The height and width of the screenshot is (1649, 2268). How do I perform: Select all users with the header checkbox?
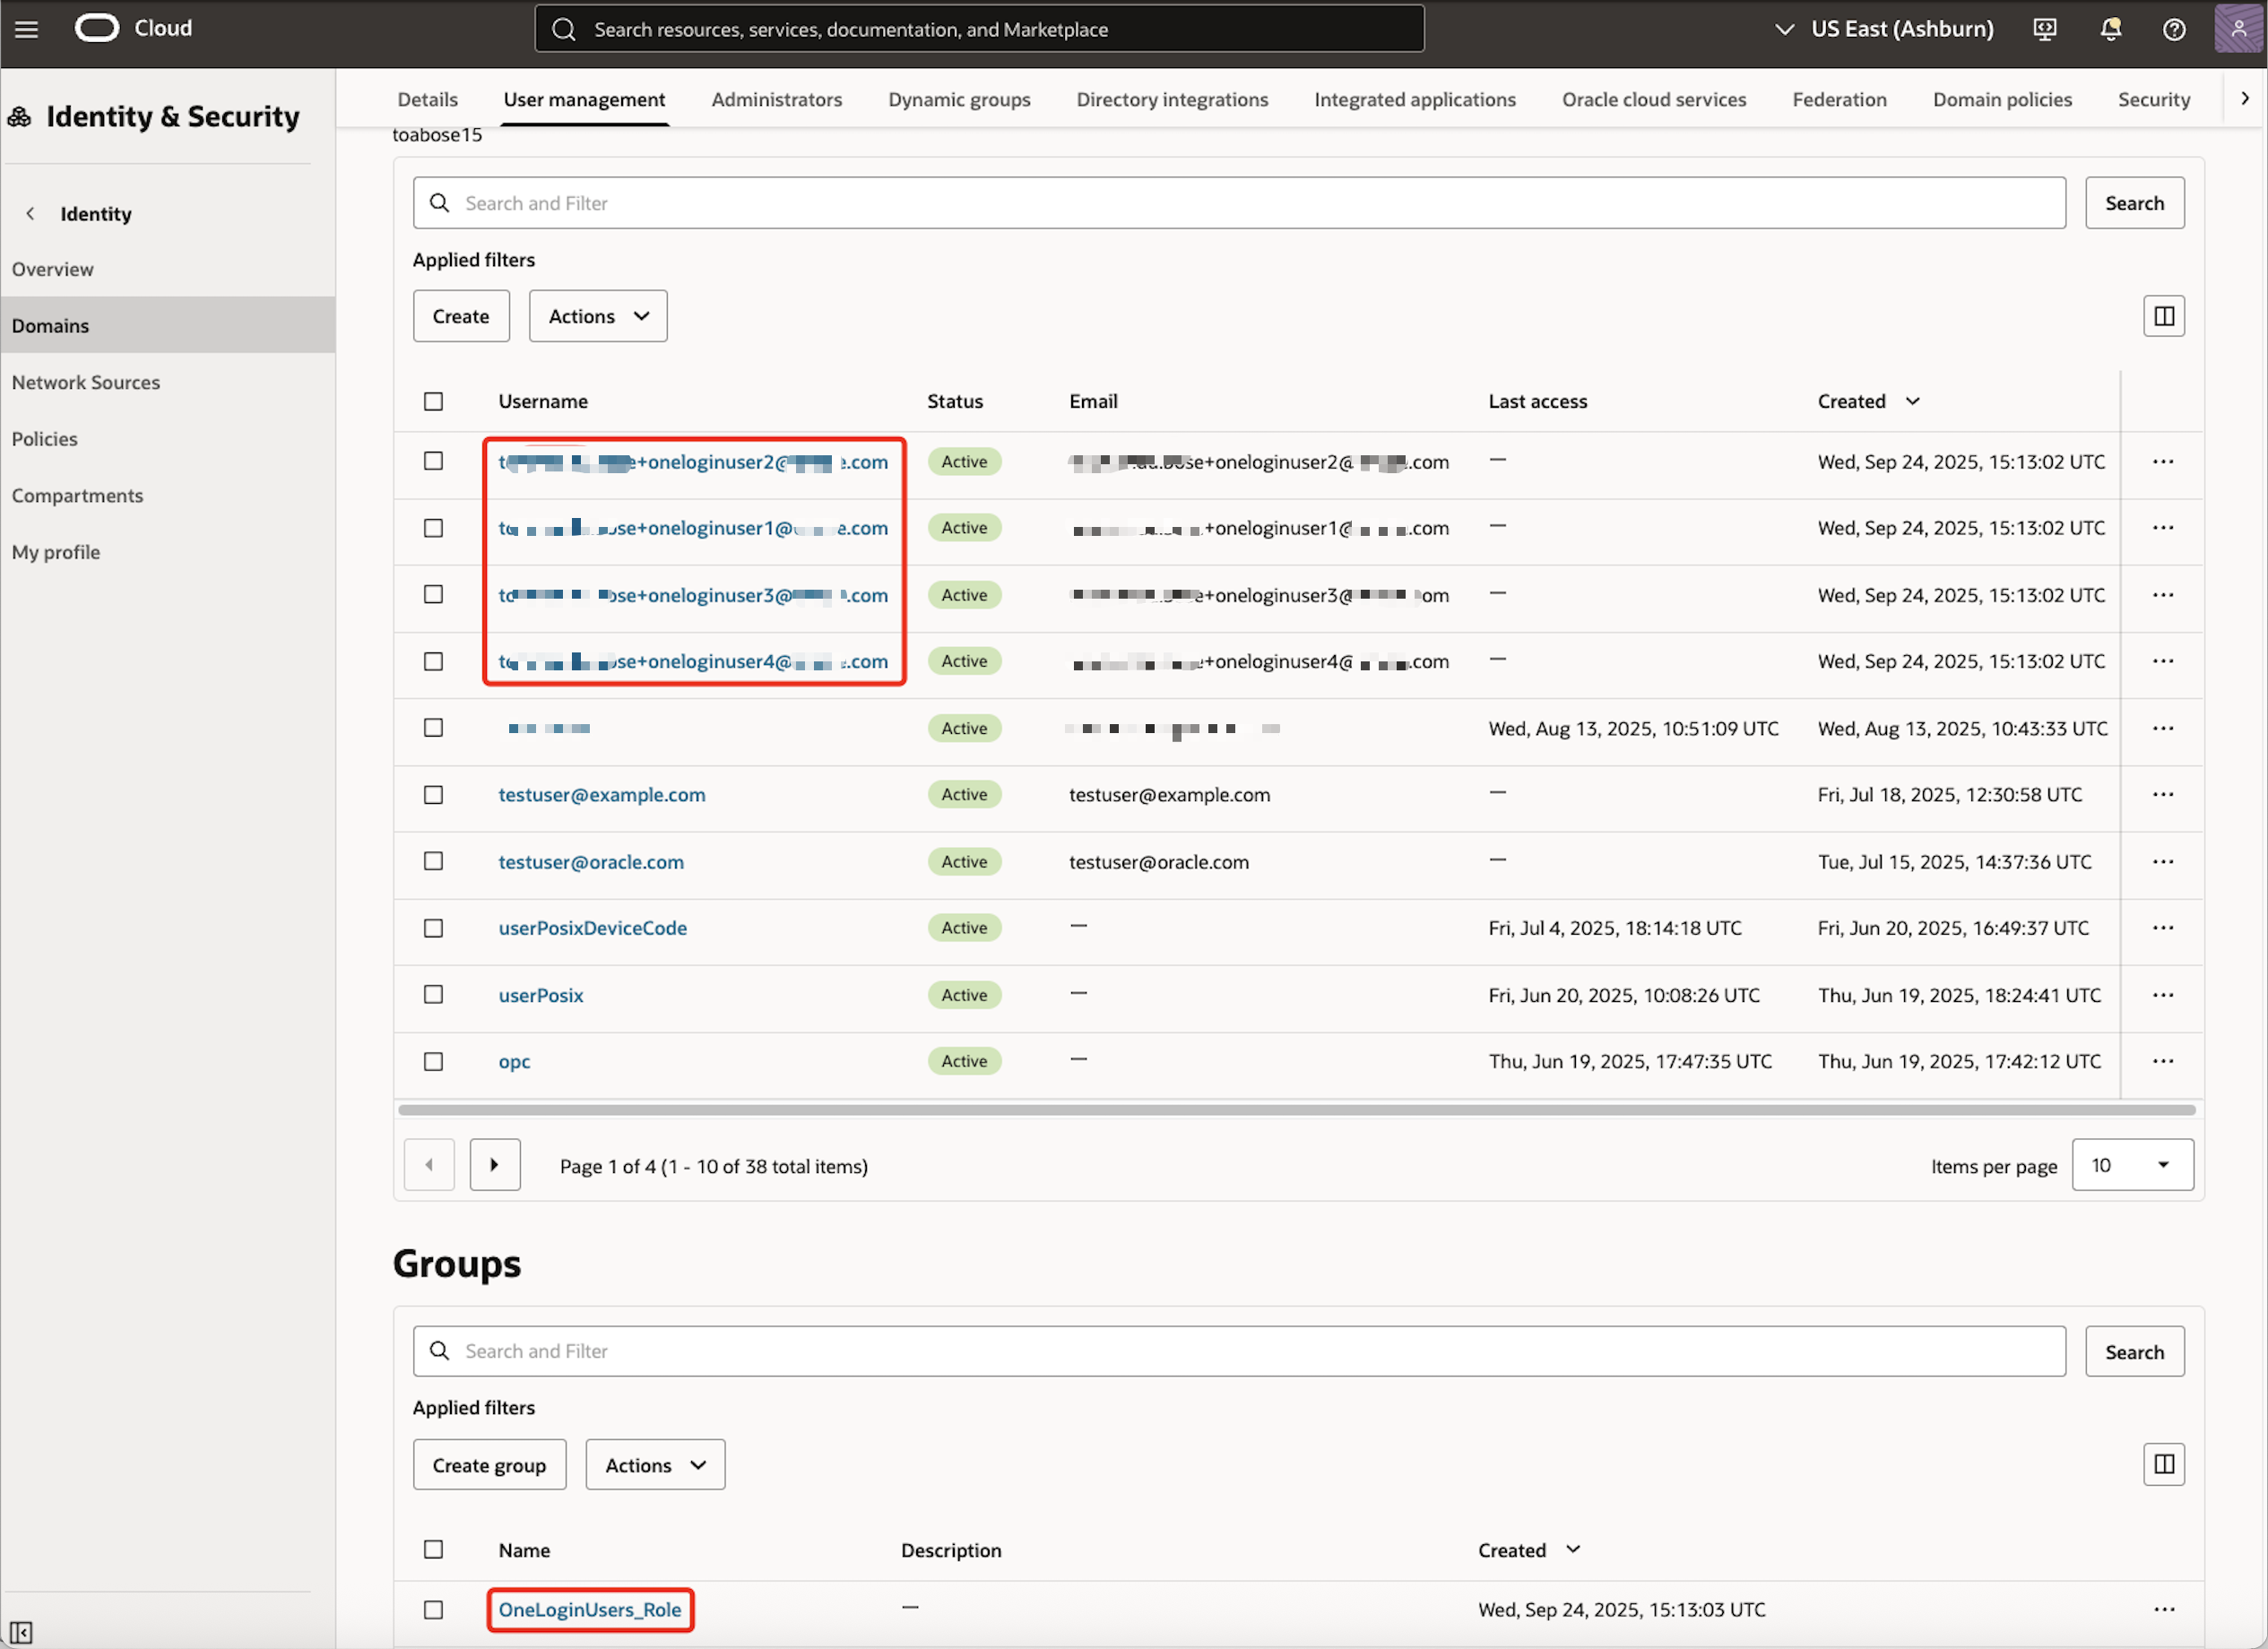point(433,401)
